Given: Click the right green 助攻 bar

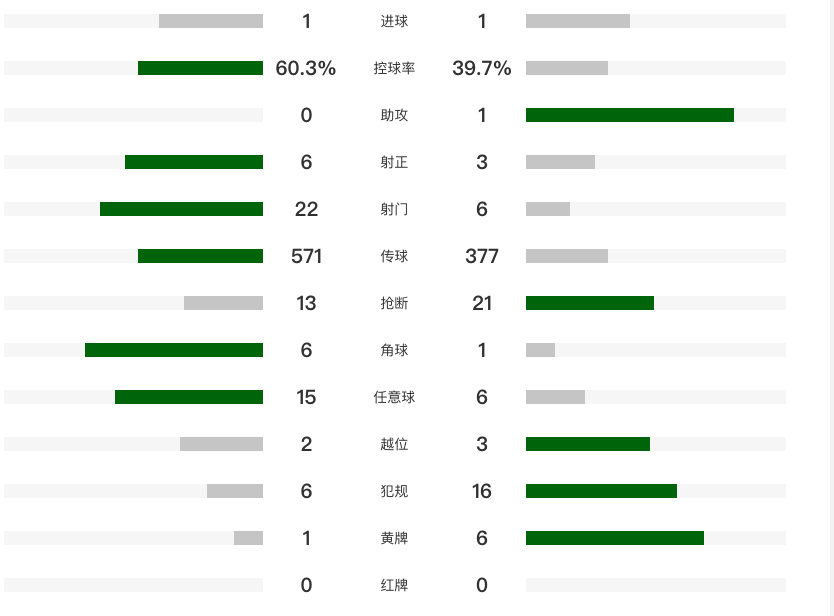Looking at the screenshot, I should click(630, 115).
